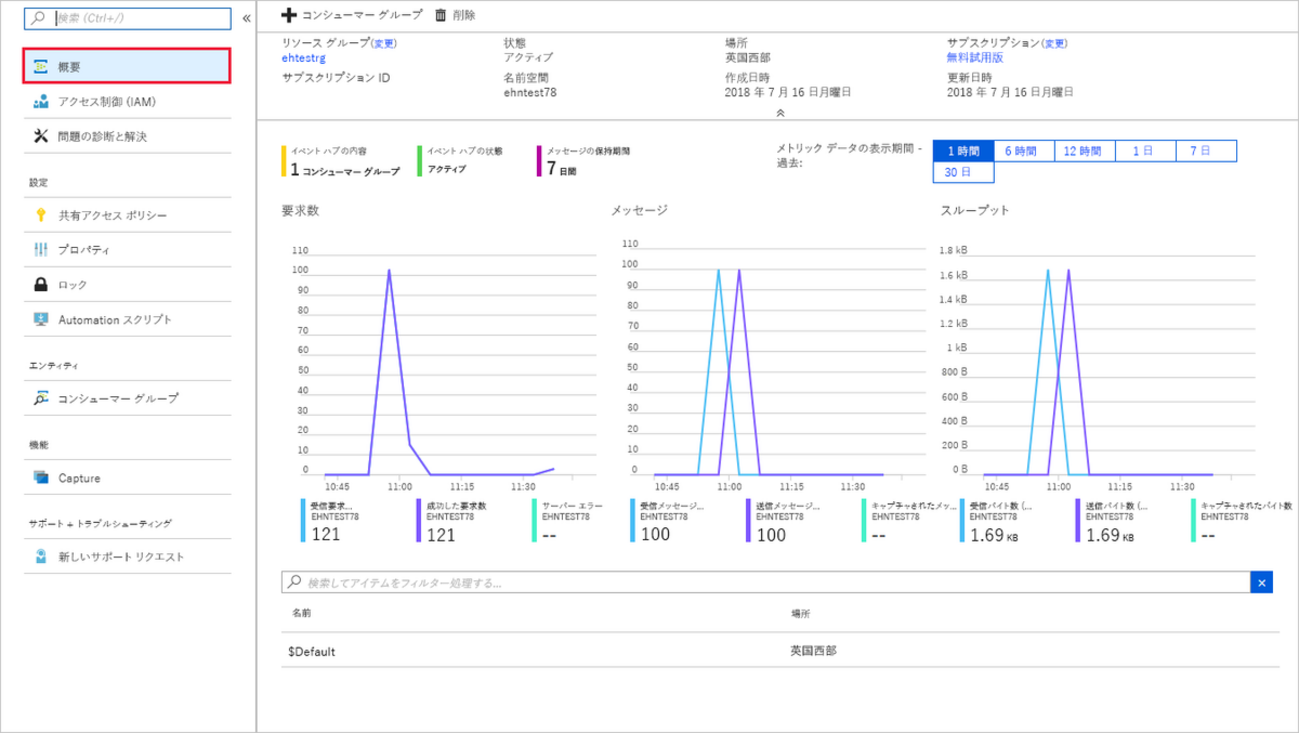Open the 概要 overview icon
Image resolution: width=1299 pixels, height=733 pixels.
(41, 66)
